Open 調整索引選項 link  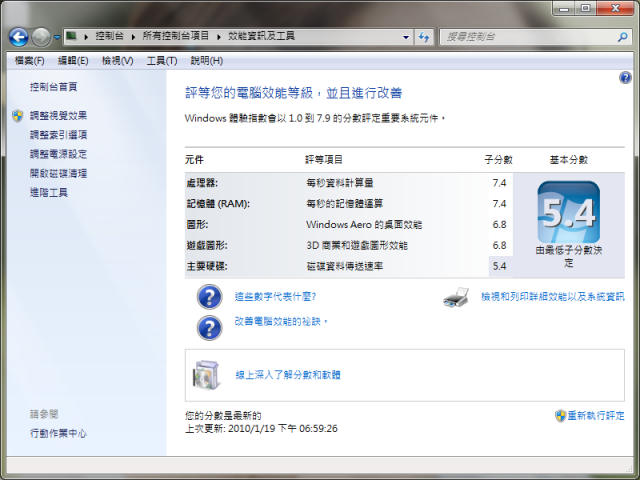tap(58, 135)
